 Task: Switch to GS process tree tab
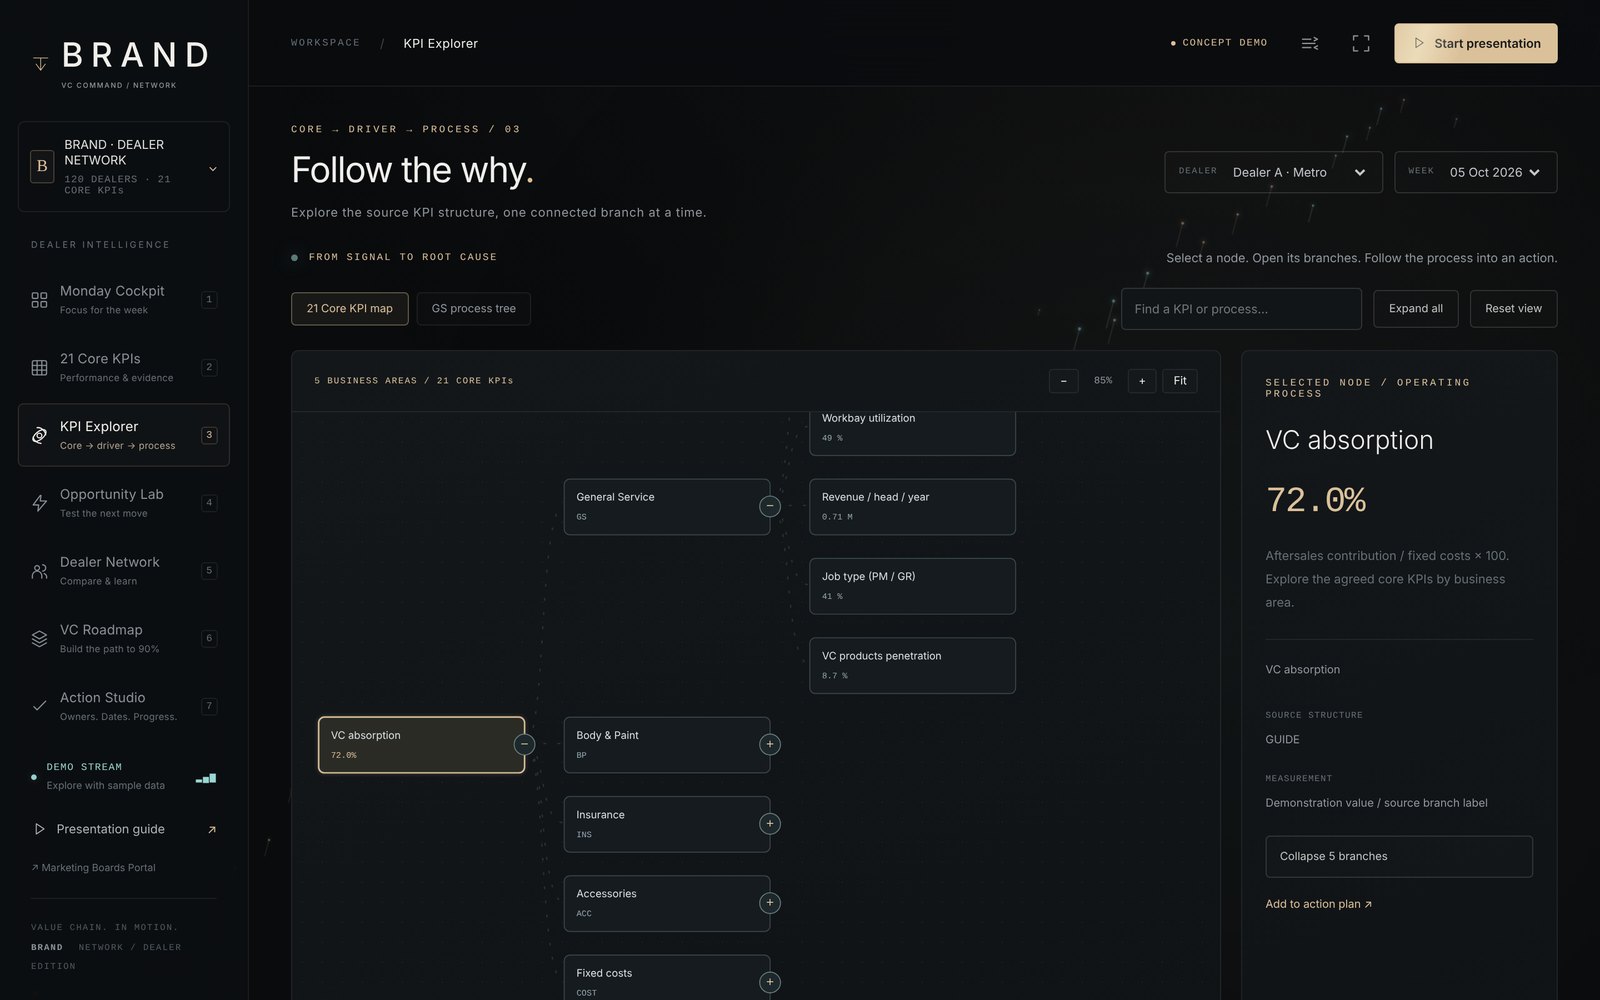point(474,308)
